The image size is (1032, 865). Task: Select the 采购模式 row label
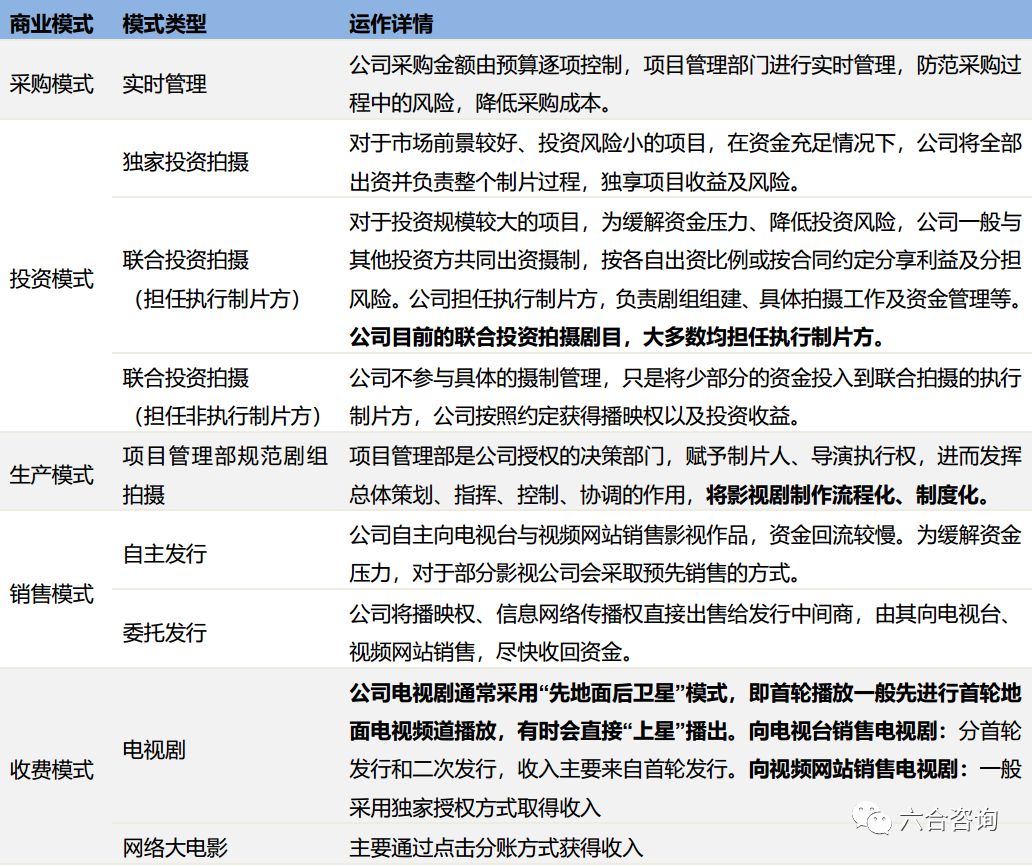coord(51,84)
